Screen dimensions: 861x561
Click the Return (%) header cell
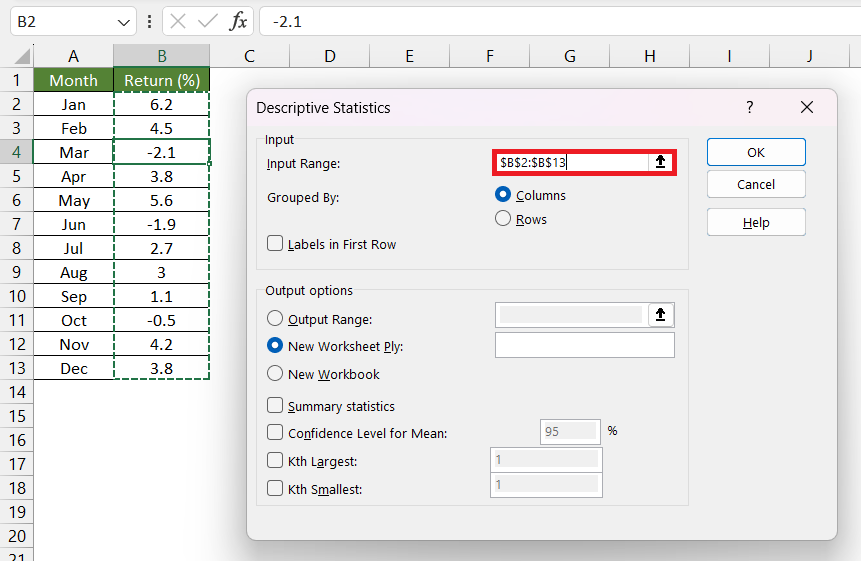(161, 80)
